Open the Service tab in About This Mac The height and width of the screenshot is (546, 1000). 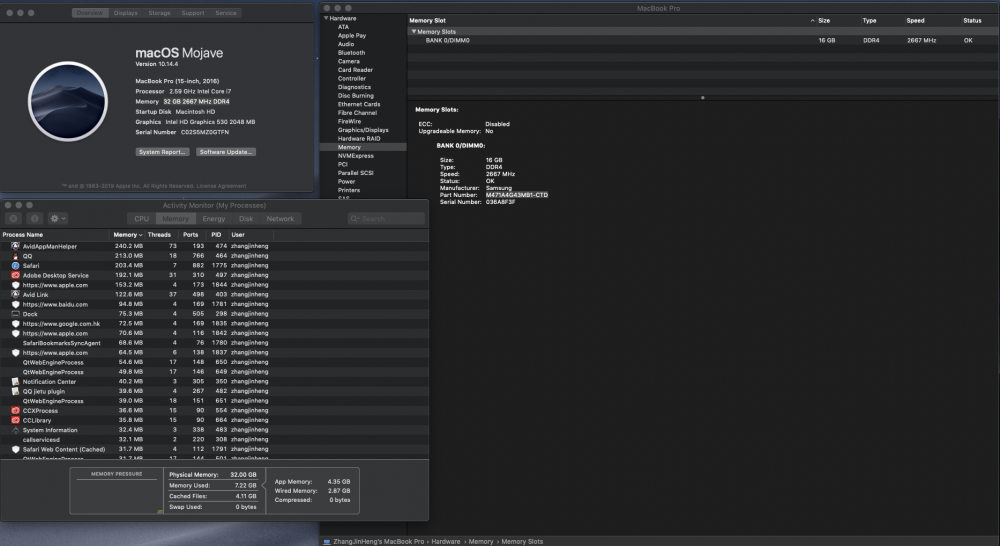pyautogui.click(x=226, y=13)
